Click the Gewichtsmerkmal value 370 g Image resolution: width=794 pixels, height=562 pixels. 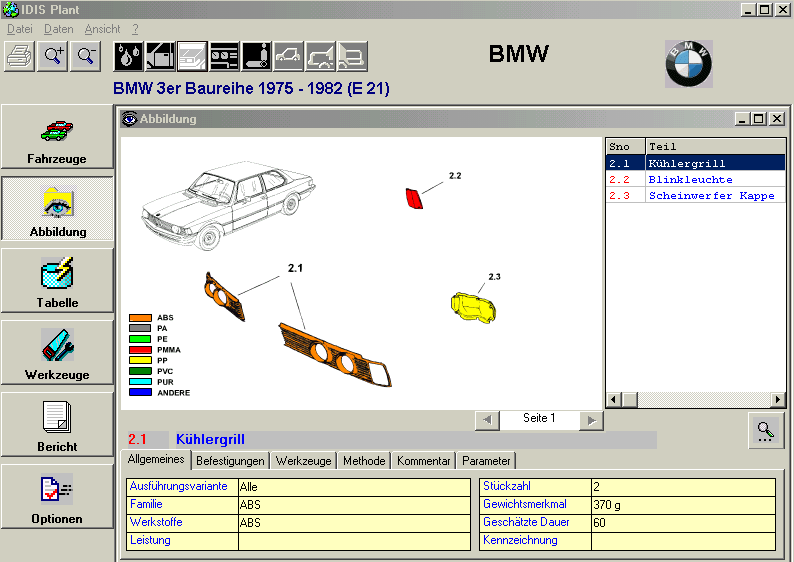(683, 505)
